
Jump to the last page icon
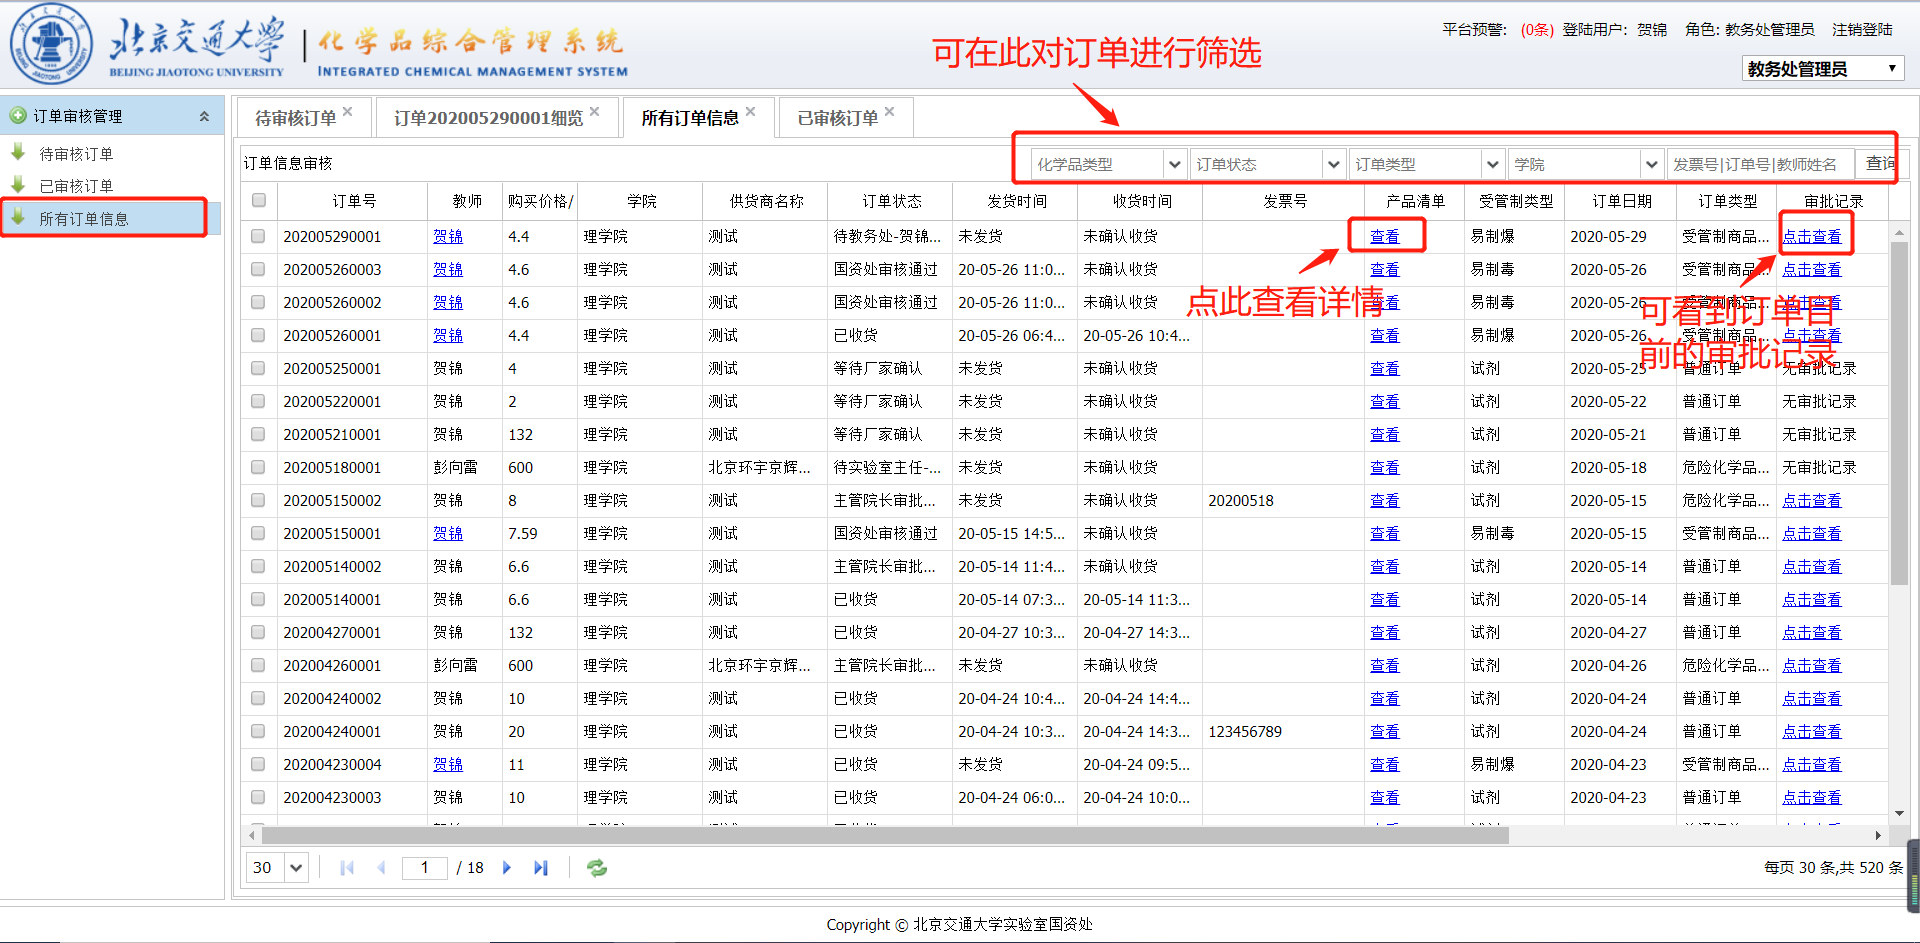(x=541, y=868)
